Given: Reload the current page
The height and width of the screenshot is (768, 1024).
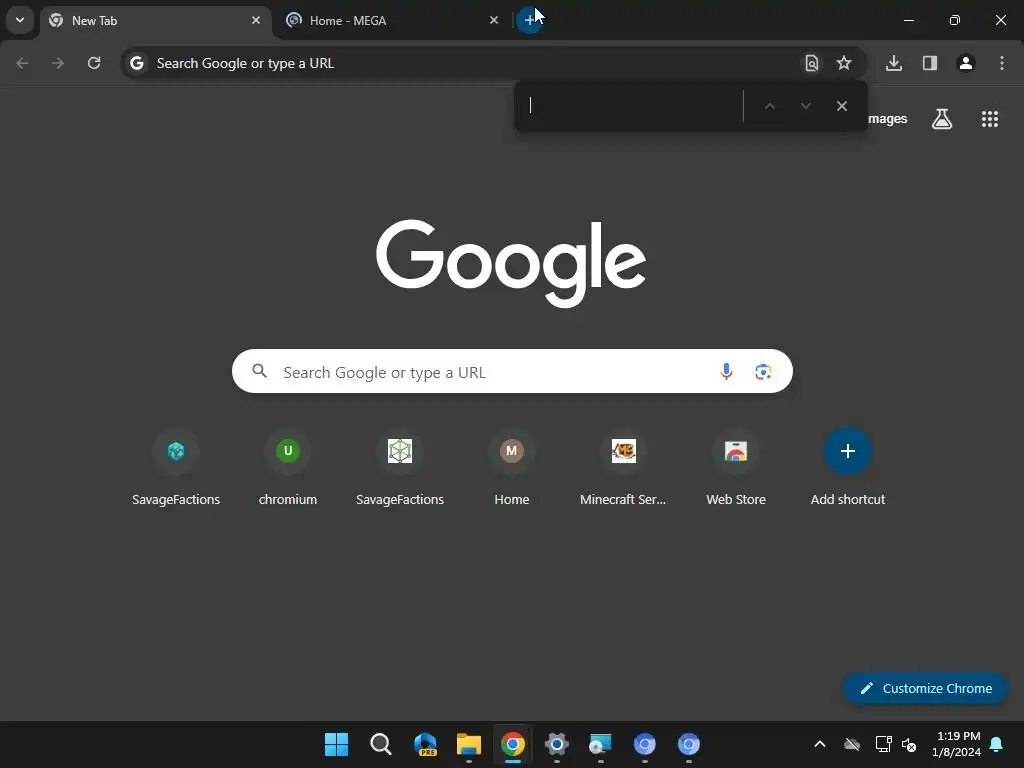Looking at the screenshot, I should [94, 63].
